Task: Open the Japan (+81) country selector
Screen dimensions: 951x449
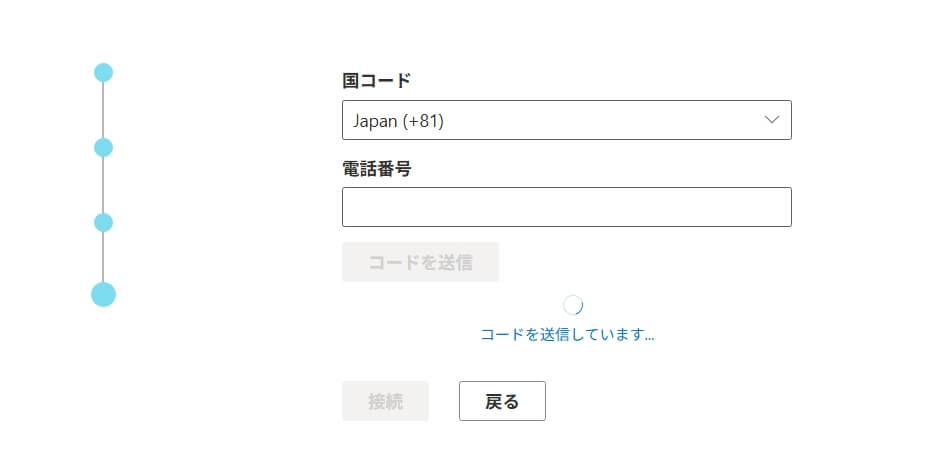Action: point(566,120)
